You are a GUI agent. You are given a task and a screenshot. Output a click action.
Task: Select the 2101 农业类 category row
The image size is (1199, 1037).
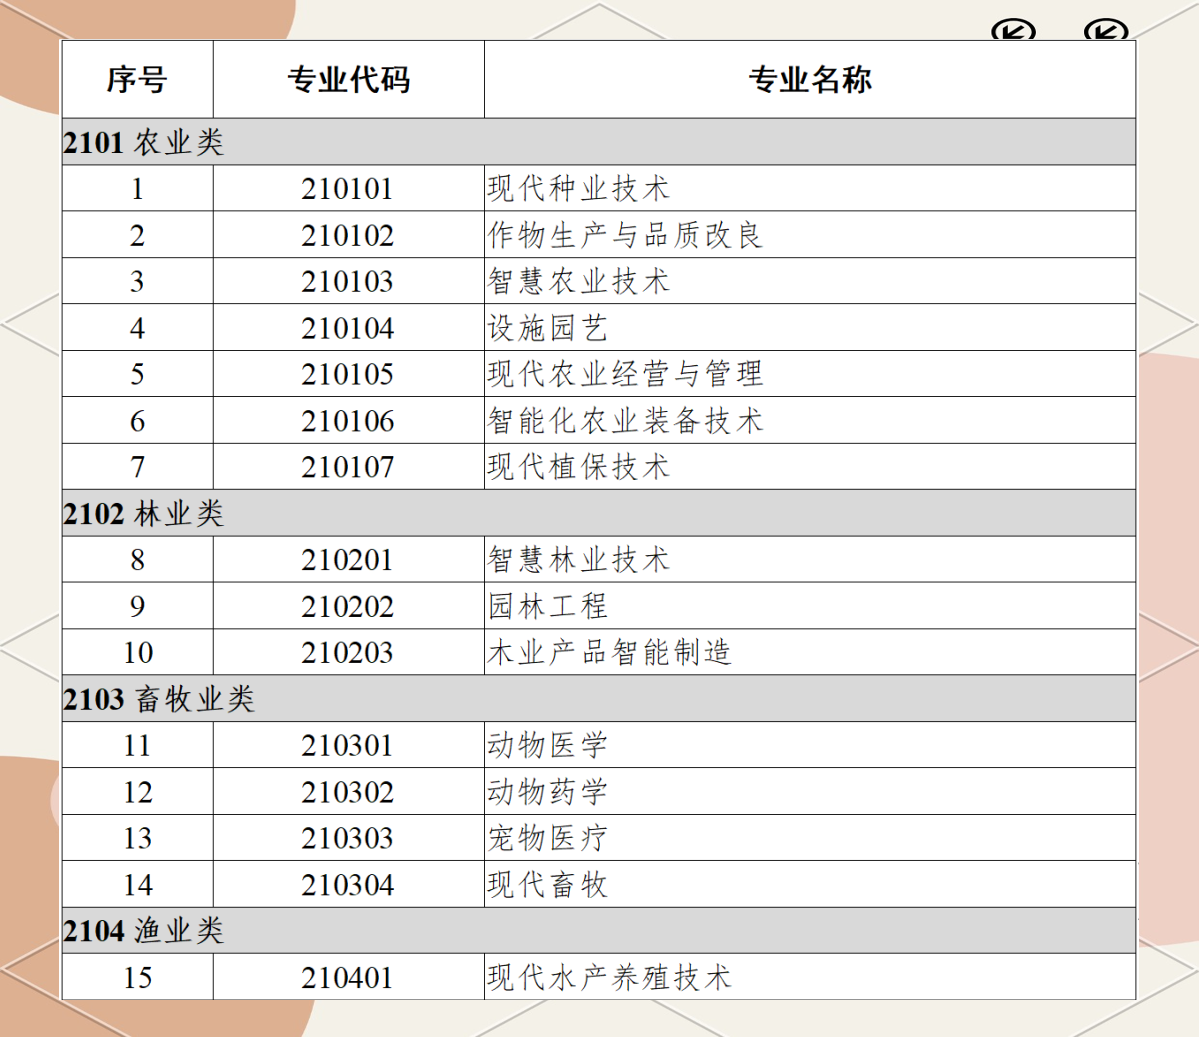(599, 142)
